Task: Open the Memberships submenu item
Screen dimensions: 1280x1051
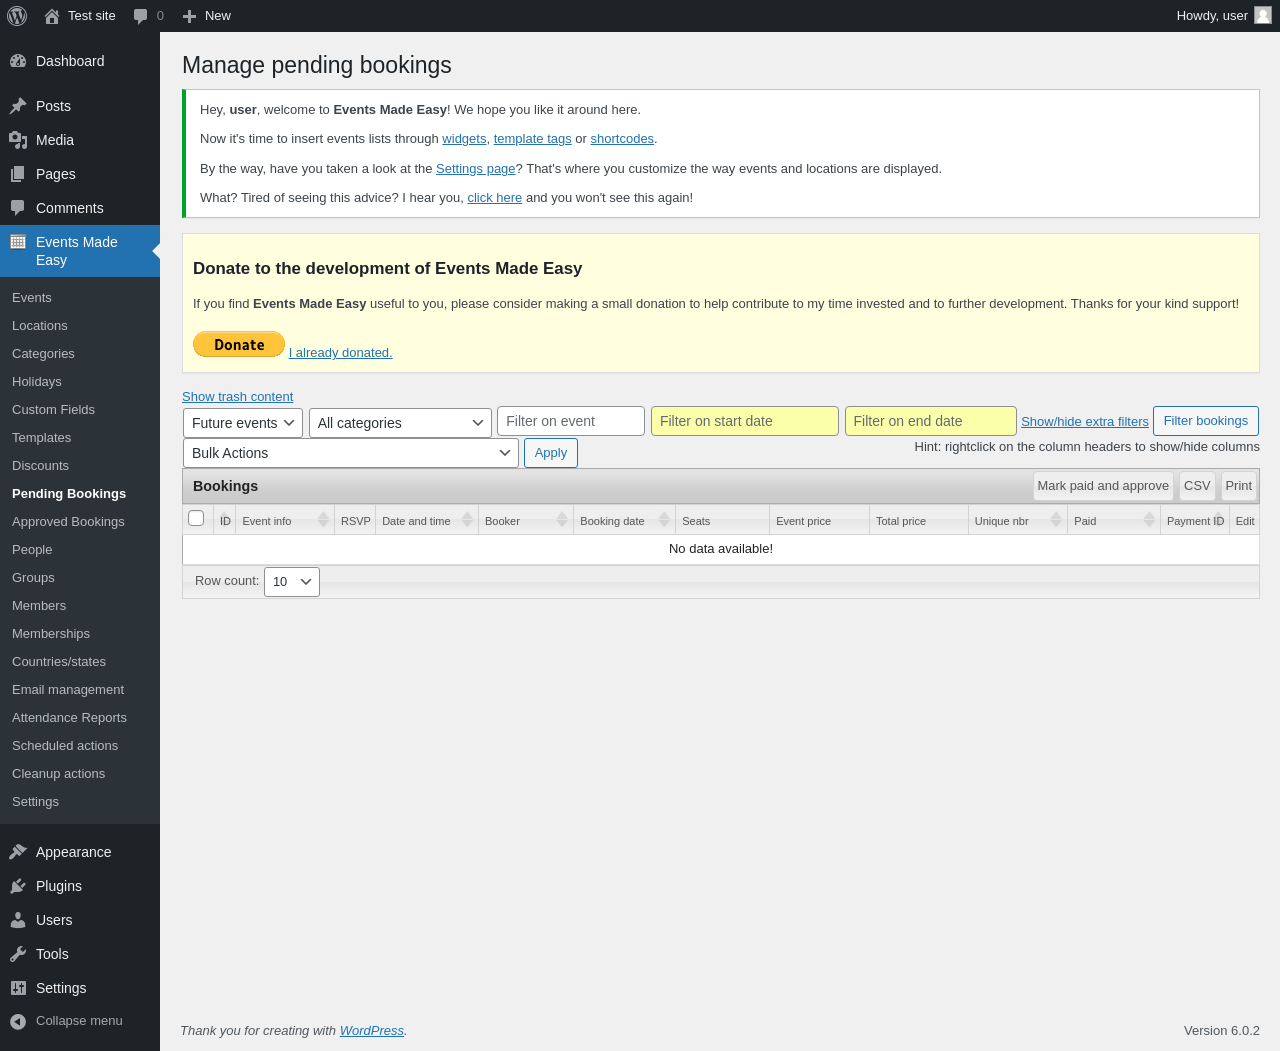Action: [51, 634]
